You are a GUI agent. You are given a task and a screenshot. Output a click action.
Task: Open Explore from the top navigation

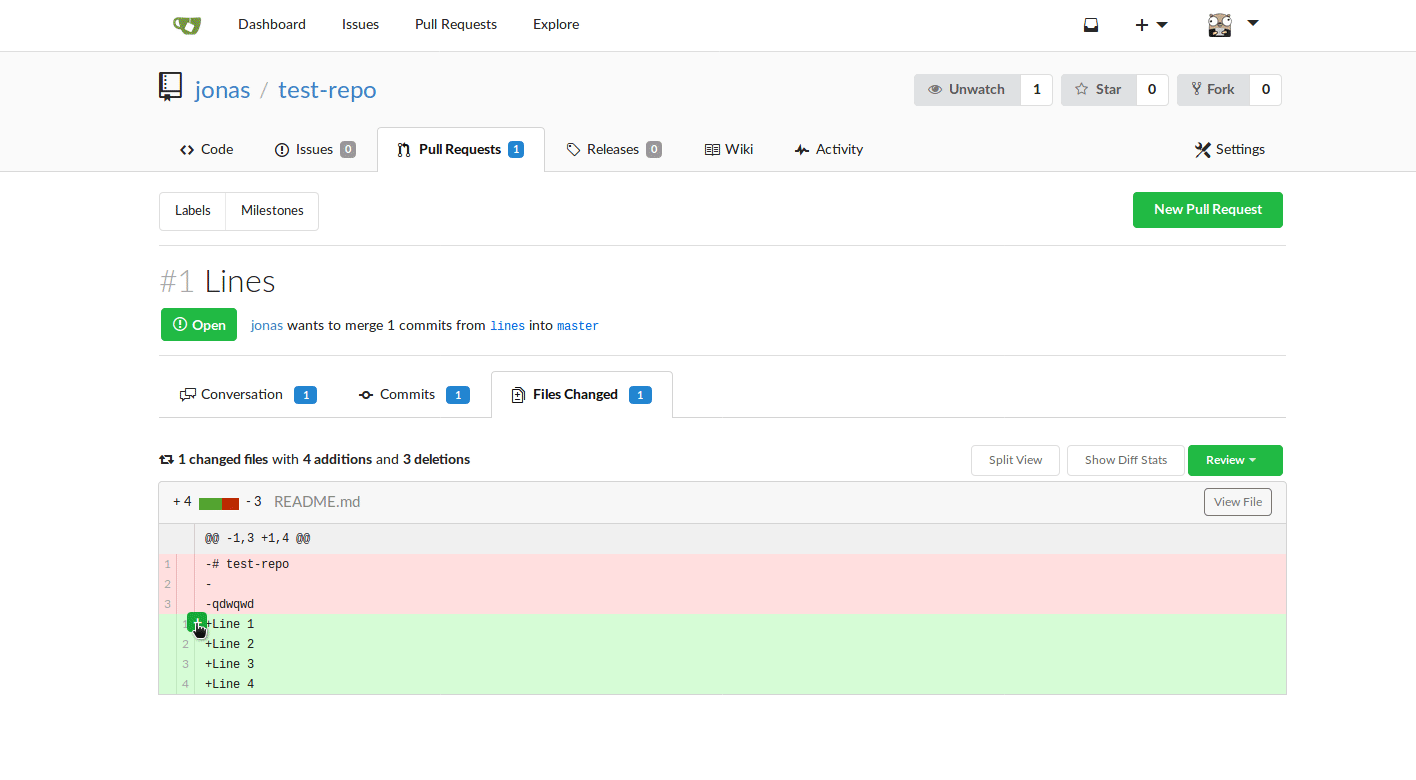(555, 24)
